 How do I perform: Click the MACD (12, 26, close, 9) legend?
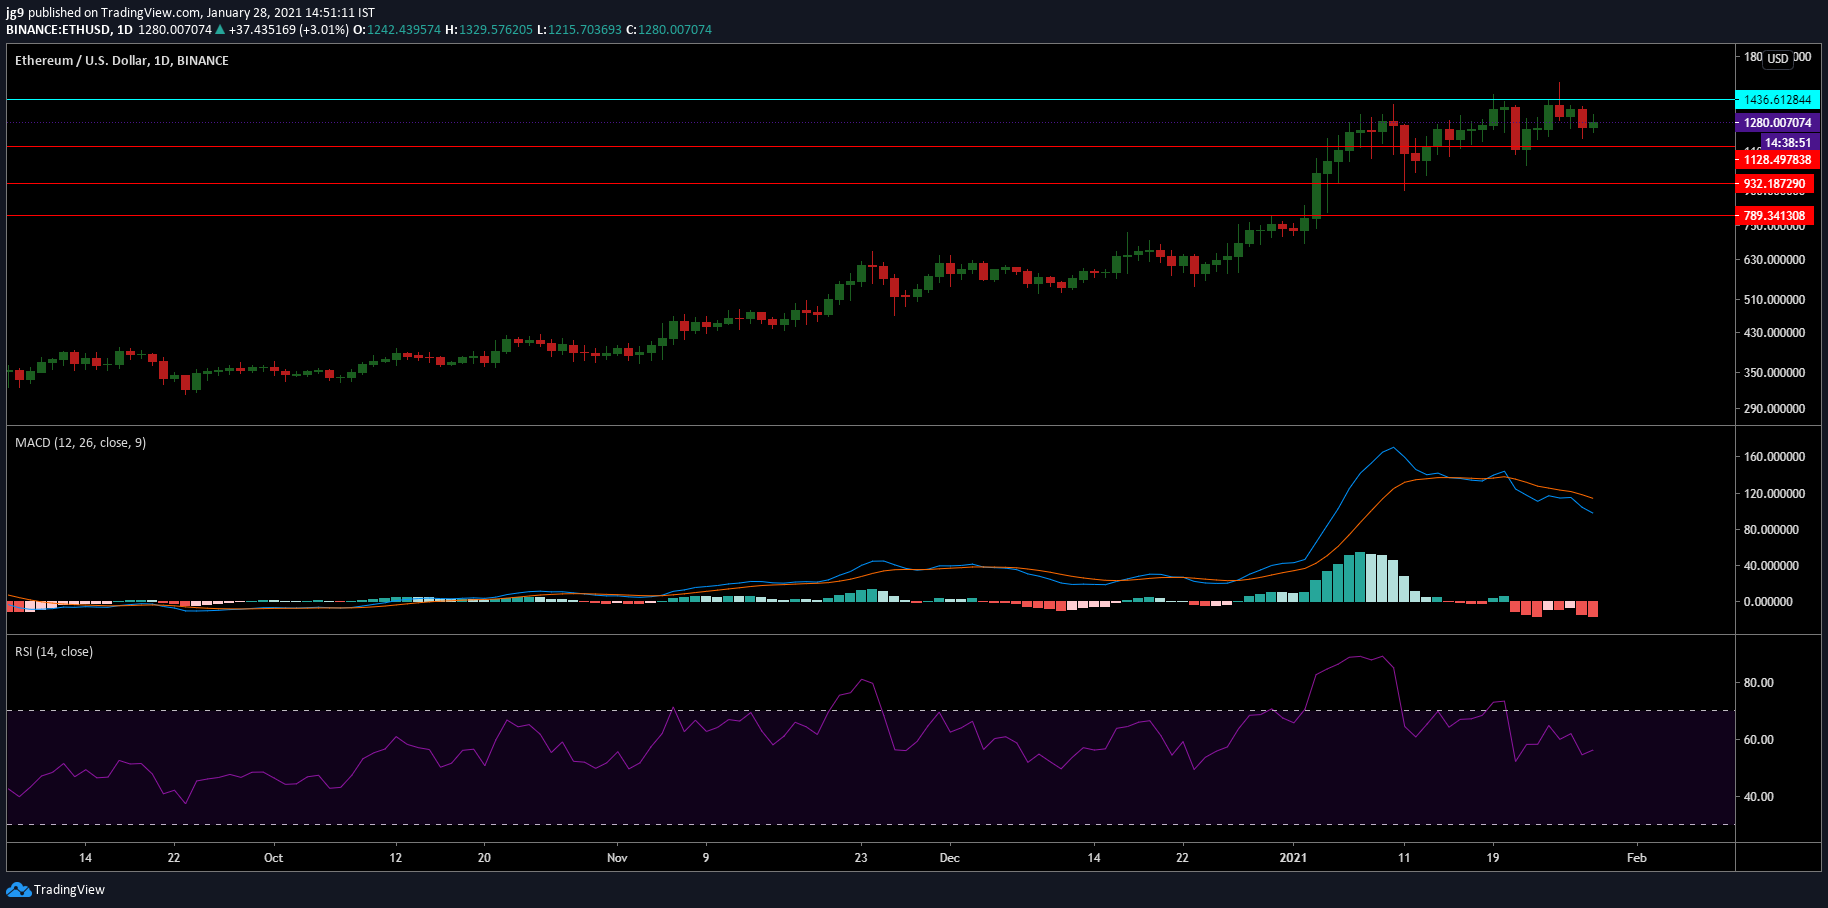pyautogui.click(x=80, y=443)
